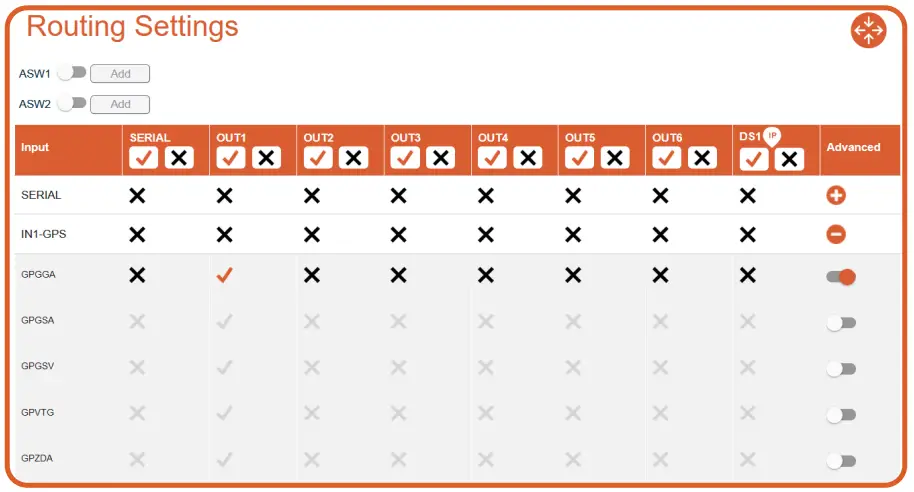Viewport: 914px width, 492px height.
Task: Toggle the ASW2 switch
Action: click(72, 103)
